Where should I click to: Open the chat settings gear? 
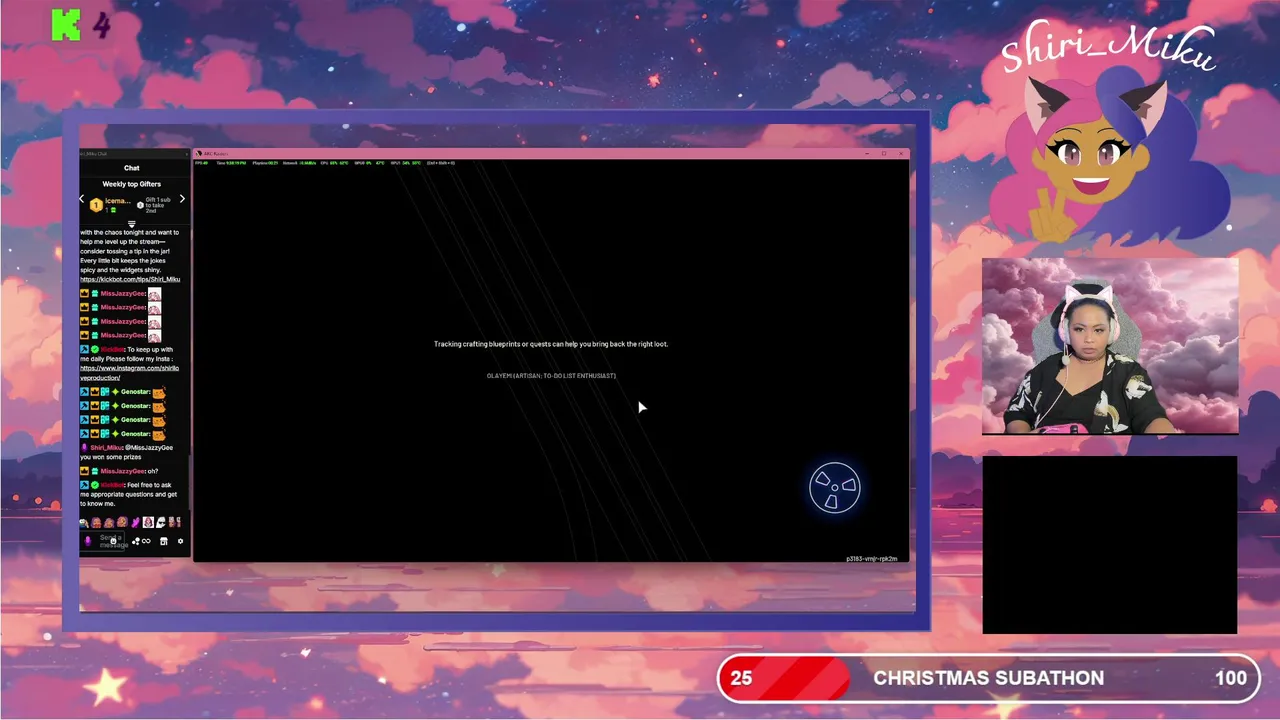click(180, 541)
